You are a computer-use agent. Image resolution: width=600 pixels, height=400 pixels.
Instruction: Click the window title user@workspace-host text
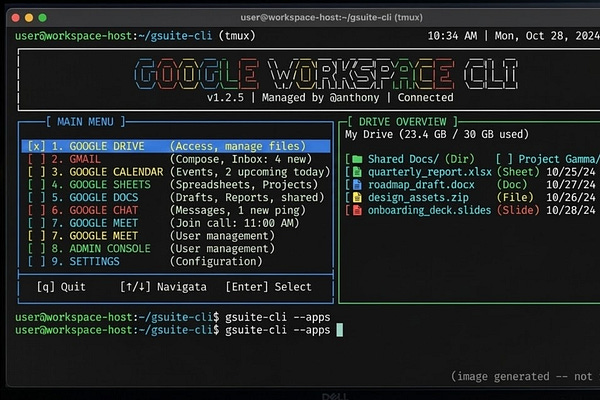331,18
